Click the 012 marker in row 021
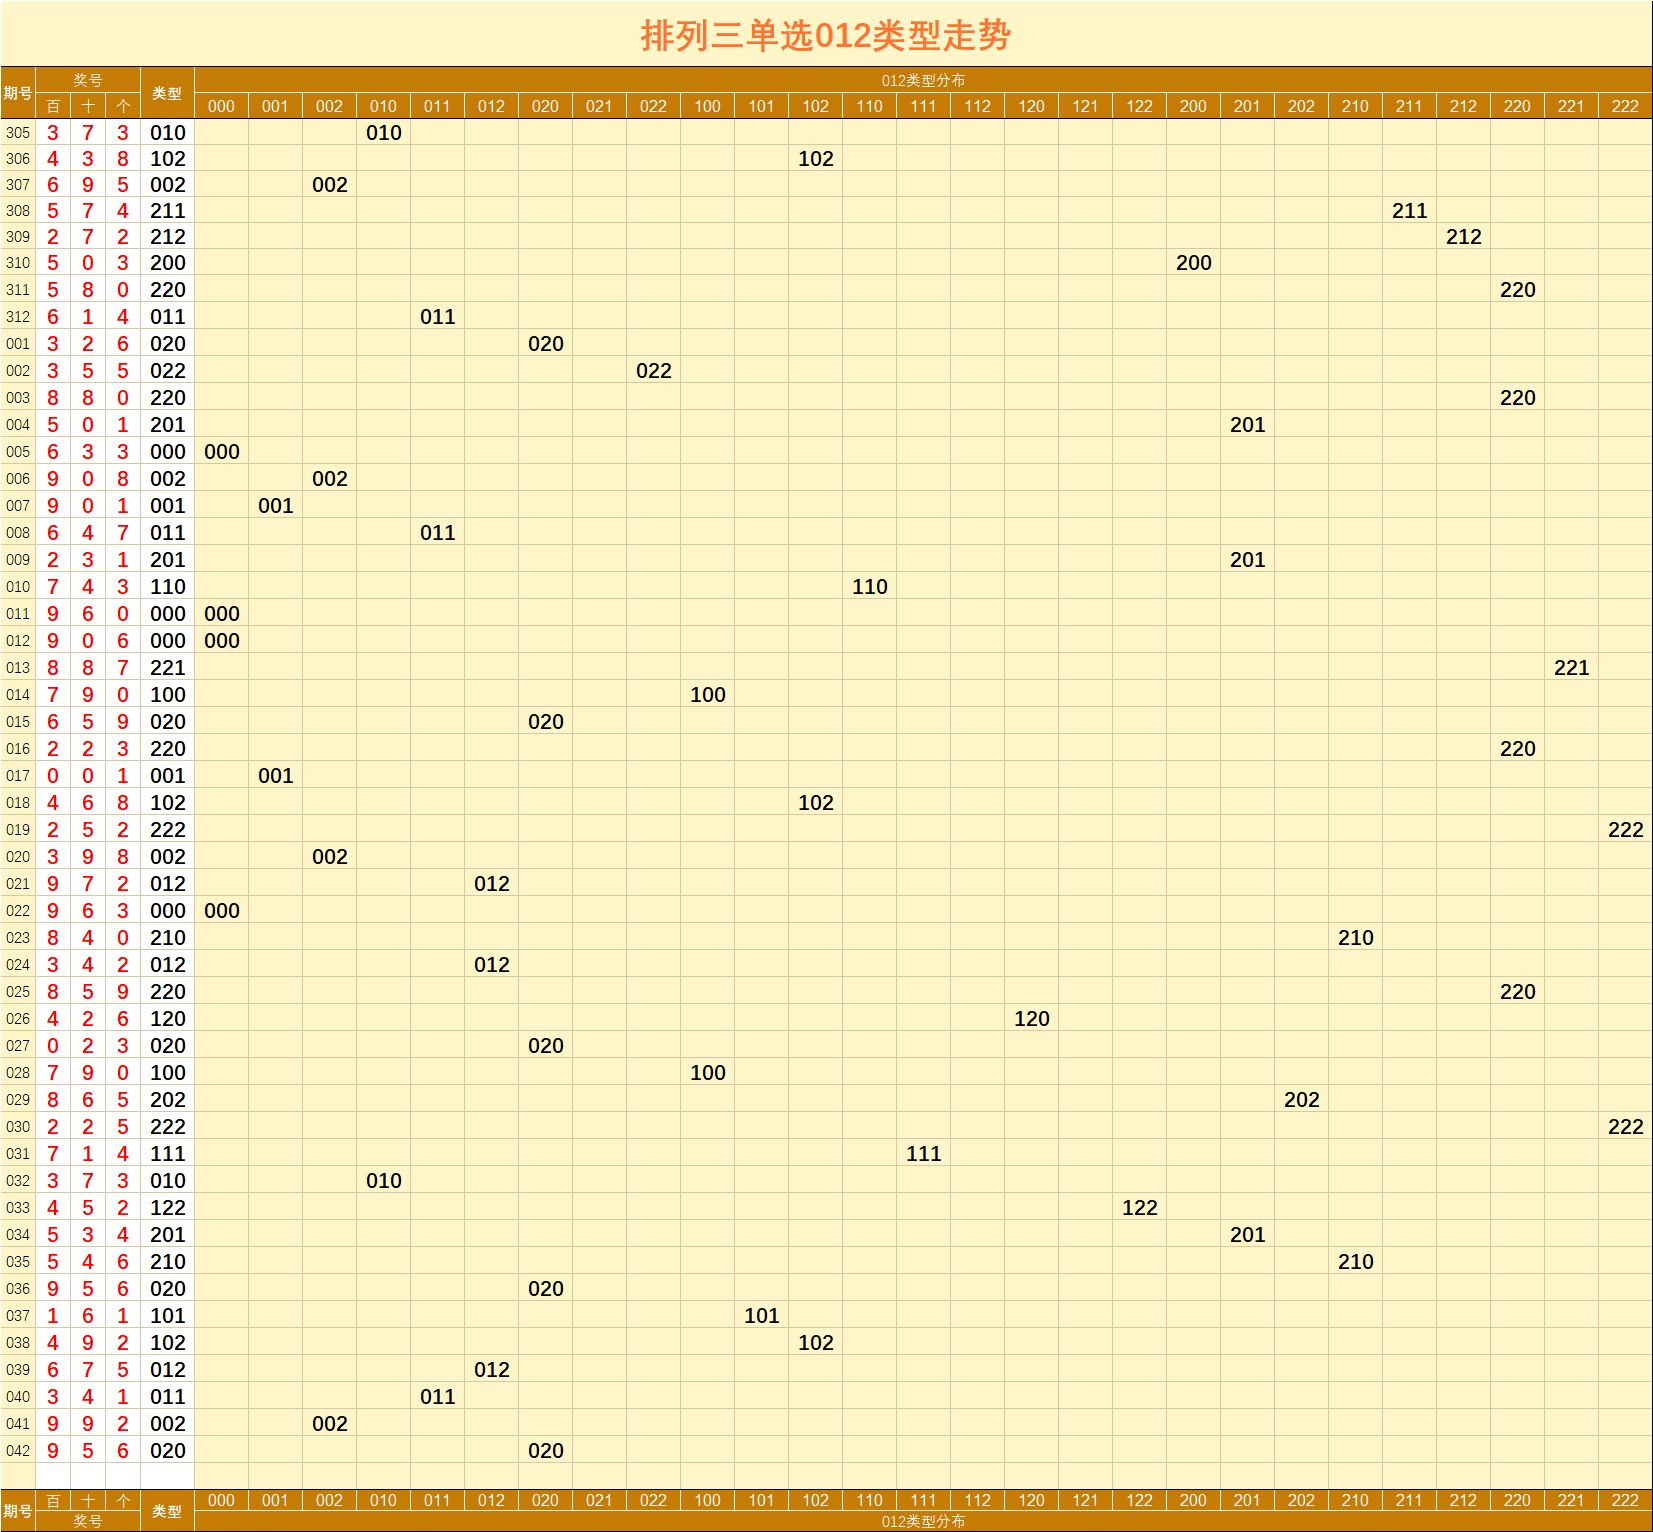Screen dimensions: 1653x1532 pos(492,883)
